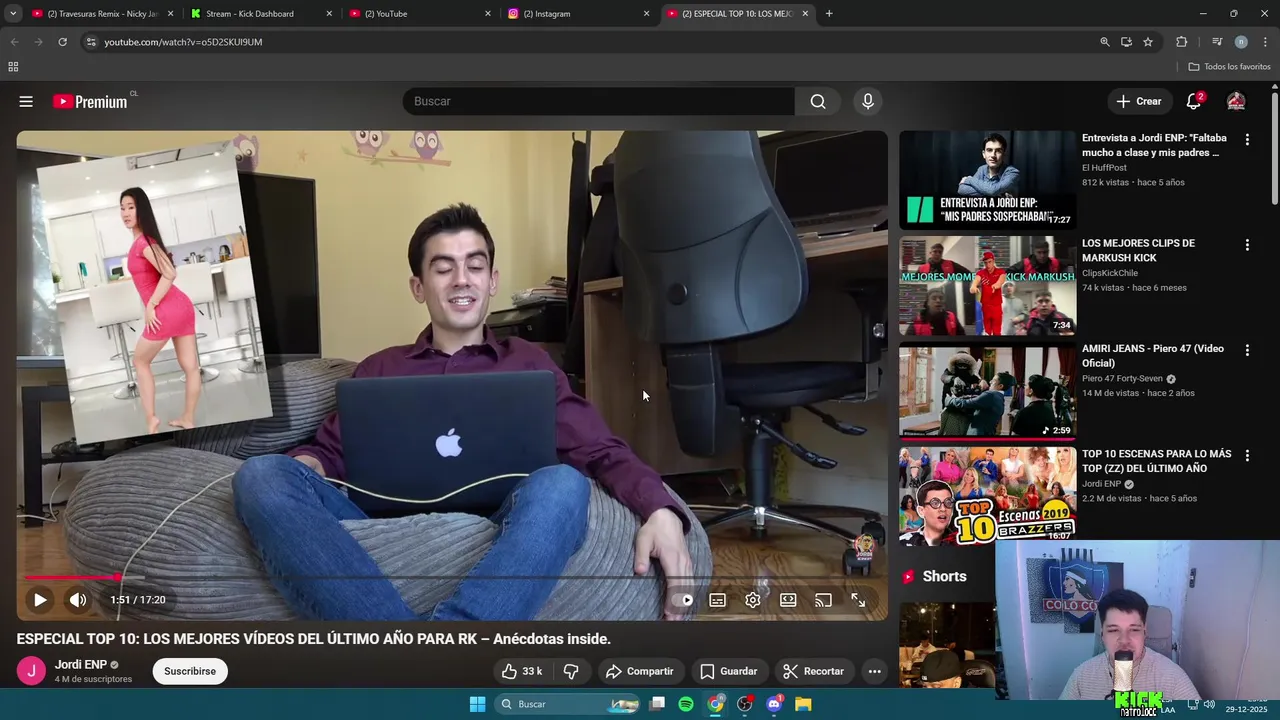This screenshot has height=720, width=1280.
Task: Open the tab search dropdown arrow
Action: (13, 14)
